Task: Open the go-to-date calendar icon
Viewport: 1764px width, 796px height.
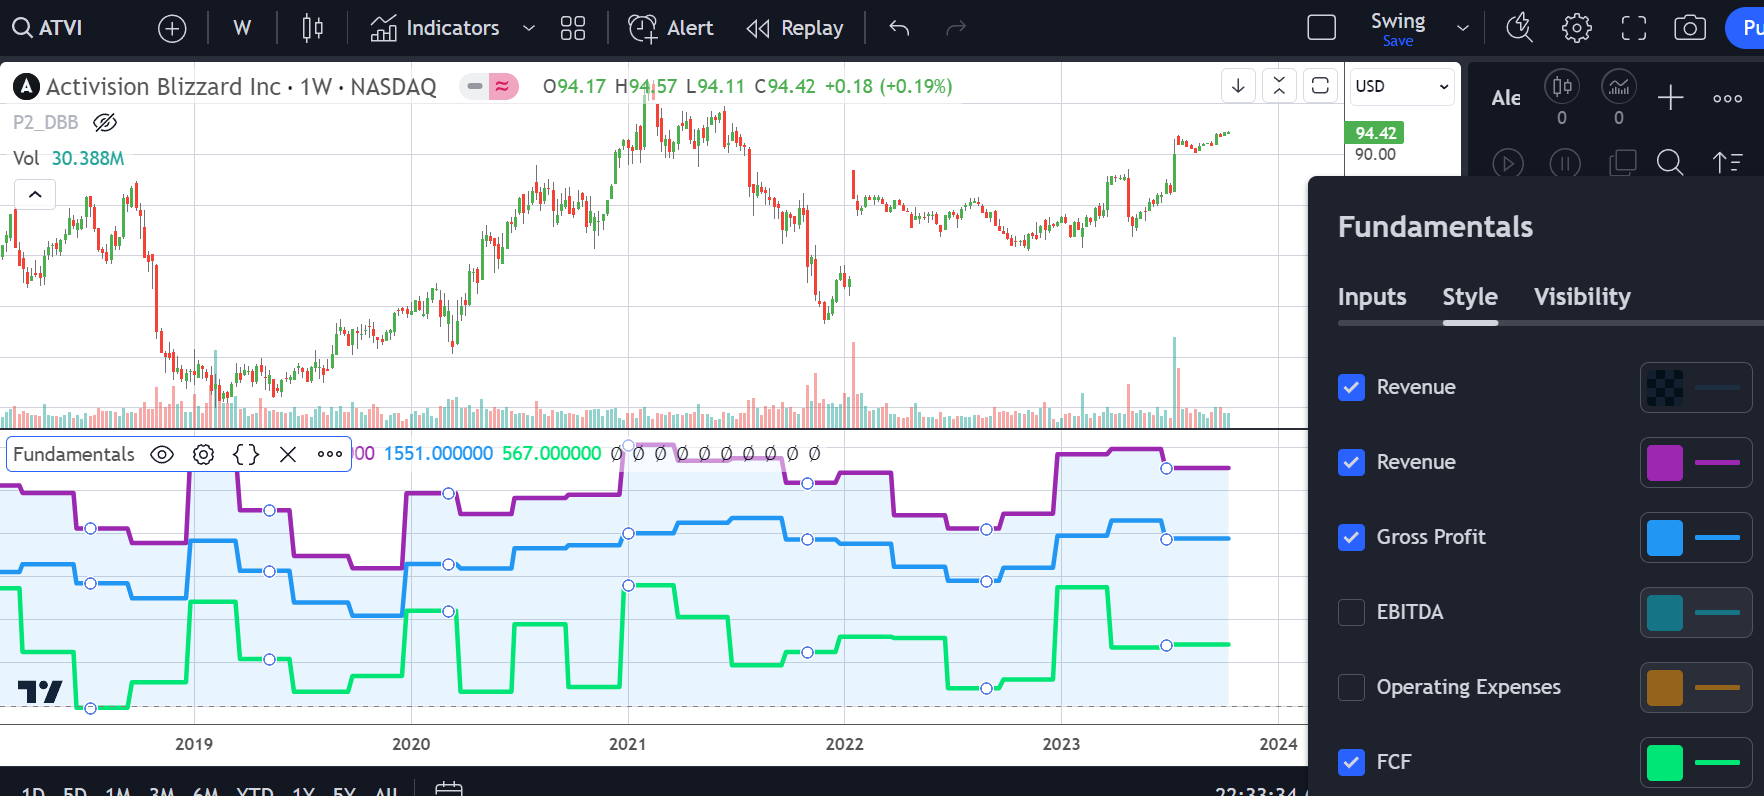Action: (x=449, y=788)
